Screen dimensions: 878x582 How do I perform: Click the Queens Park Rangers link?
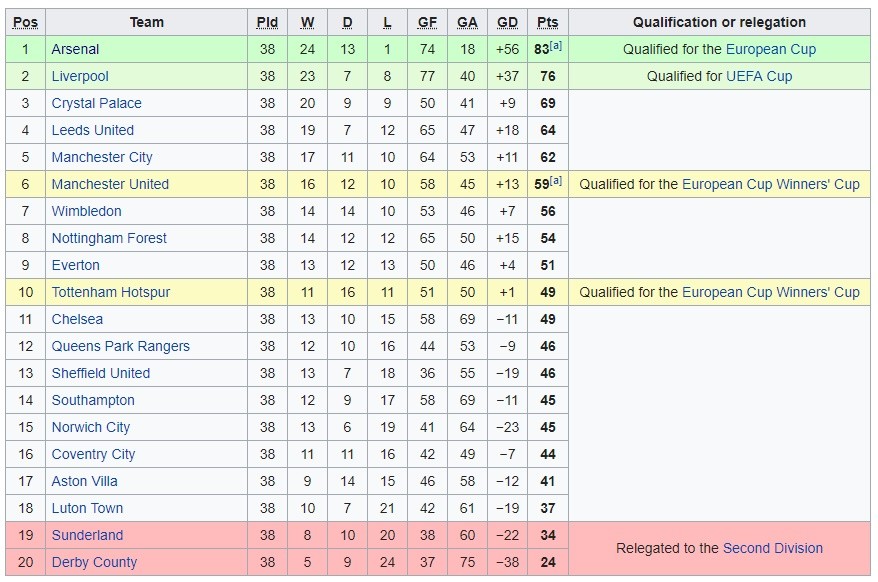120,346
